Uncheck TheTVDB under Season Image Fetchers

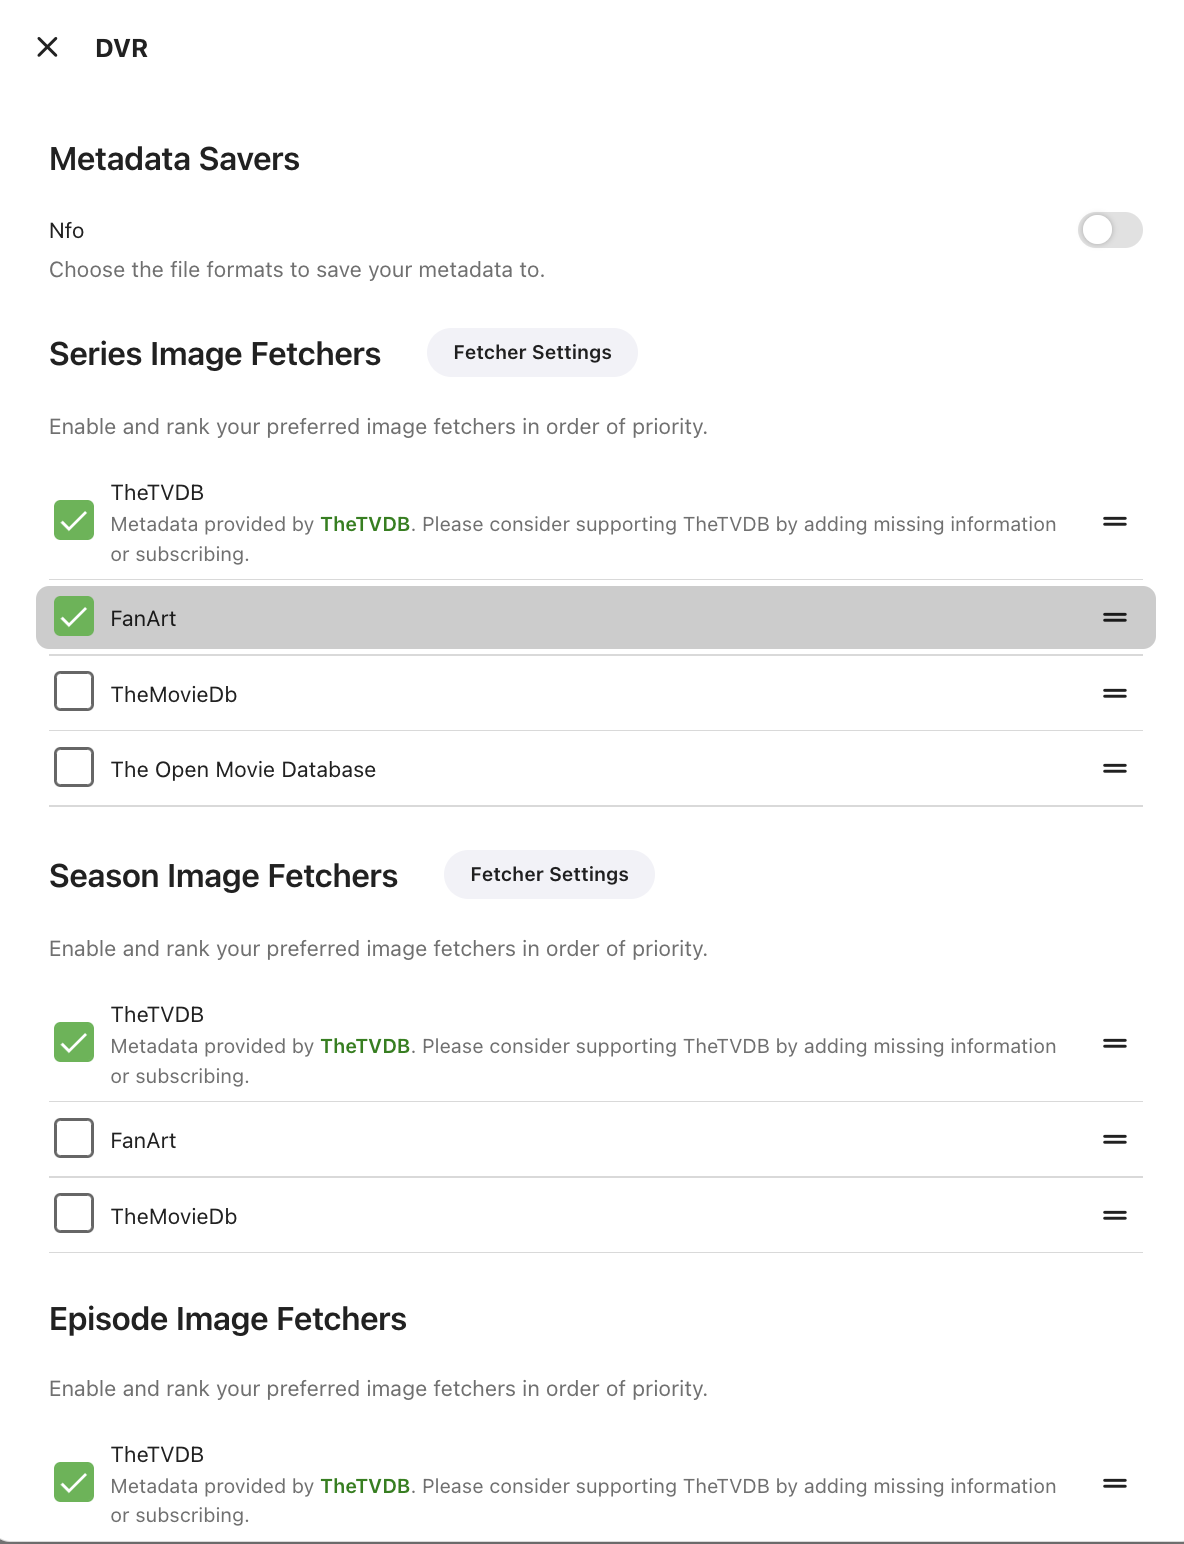pyautogui.click(x=74, y=1043)
